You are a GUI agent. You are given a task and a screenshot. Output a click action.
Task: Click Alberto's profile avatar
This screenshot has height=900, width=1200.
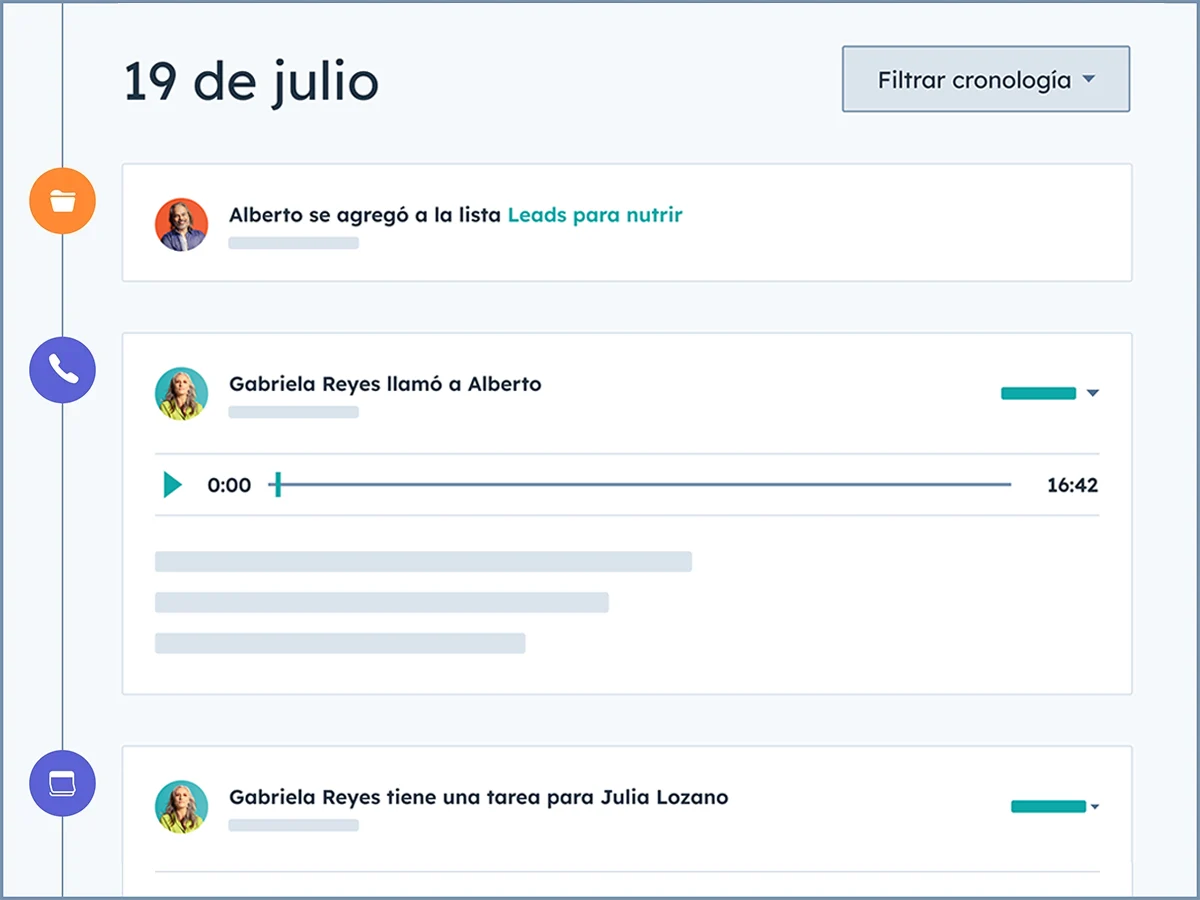[181, 223]
